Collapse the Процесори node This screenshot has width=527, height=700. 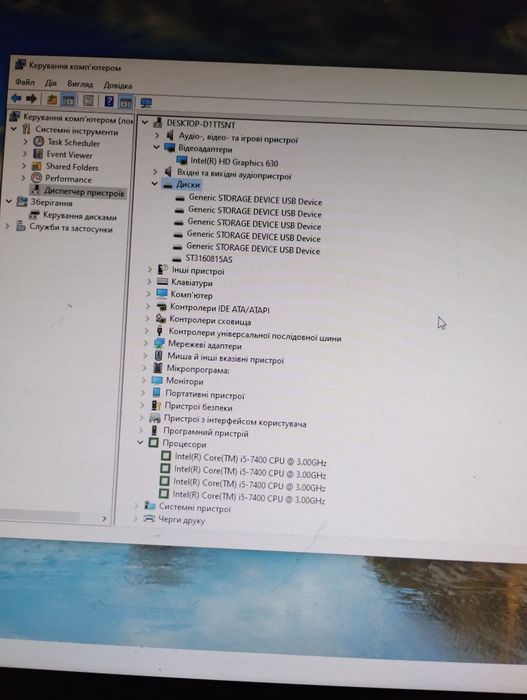[x=140, y=442]
